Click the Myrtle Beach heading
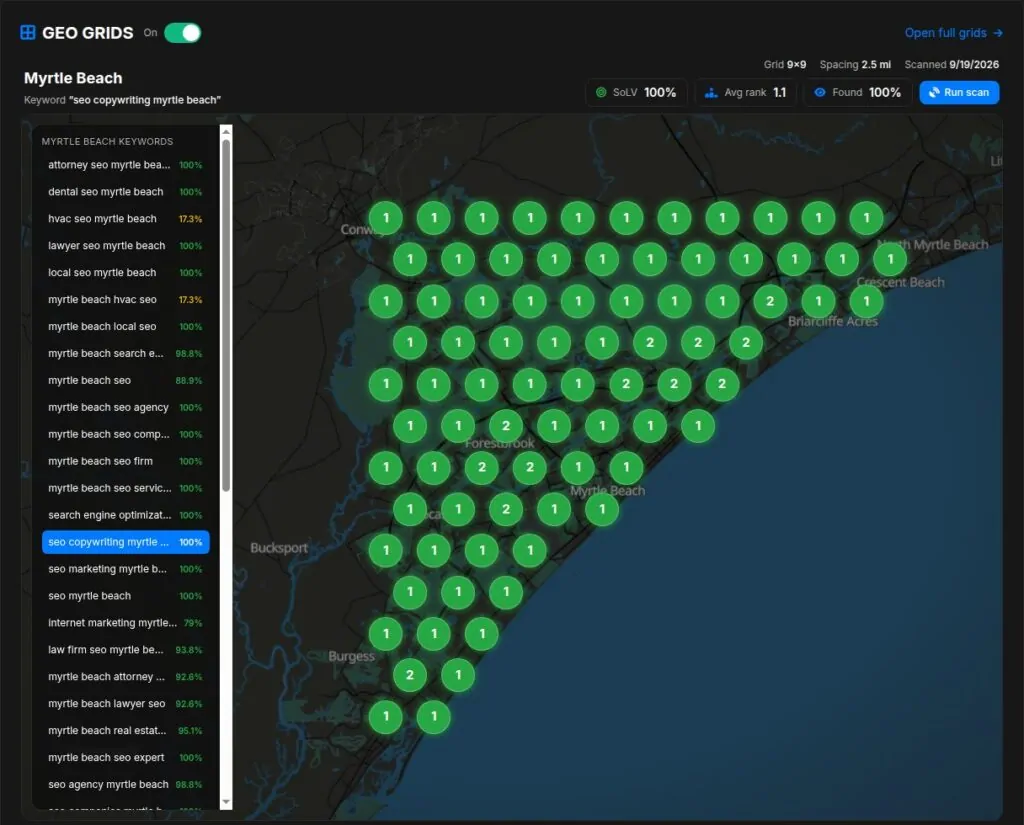This screenshot has width=1024, height=825. (73, 78)
